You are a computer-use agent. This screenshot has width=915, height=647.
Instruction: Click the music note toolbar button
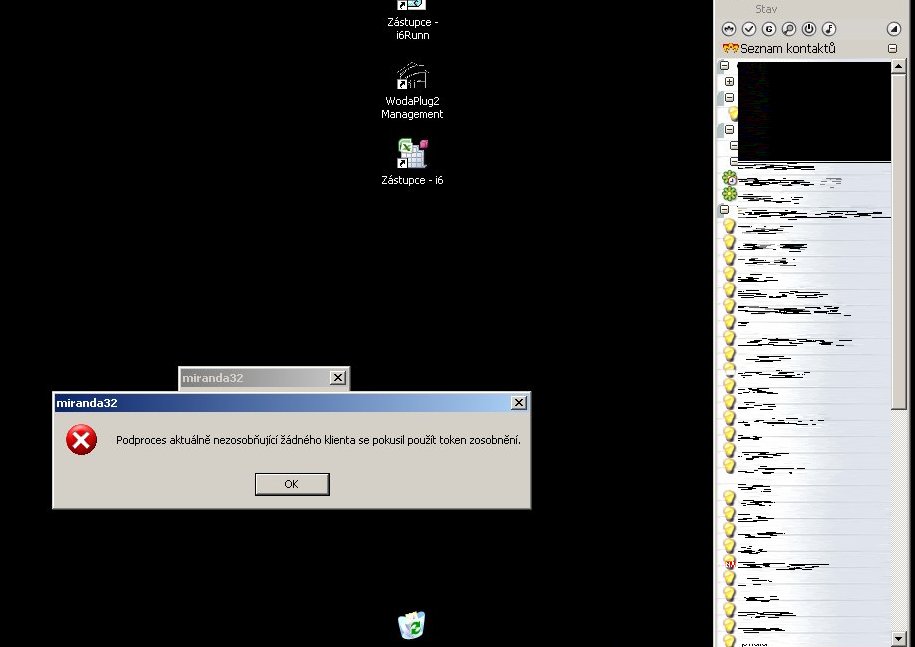point(829,29)
